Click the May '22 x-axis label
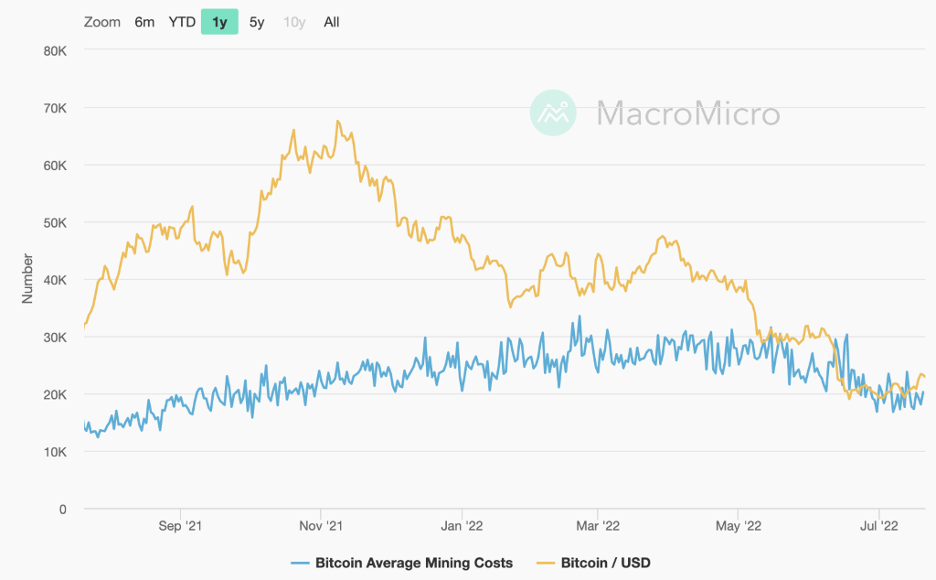The width and height of the screenshot is (936, 580). 738,526
